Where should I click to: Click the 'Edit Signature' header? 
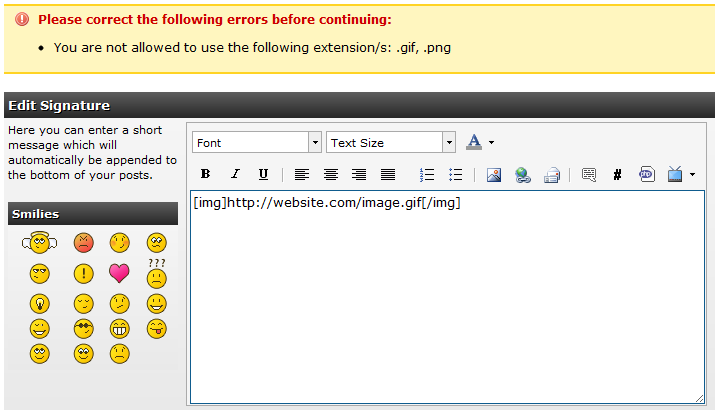coord(59,105)
